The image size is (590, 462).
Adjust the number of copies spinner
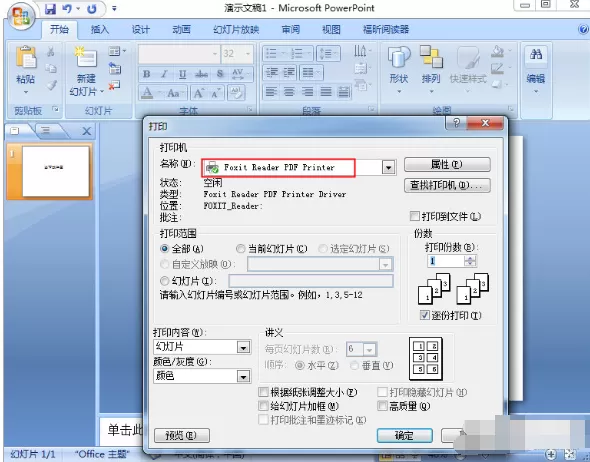470,261
